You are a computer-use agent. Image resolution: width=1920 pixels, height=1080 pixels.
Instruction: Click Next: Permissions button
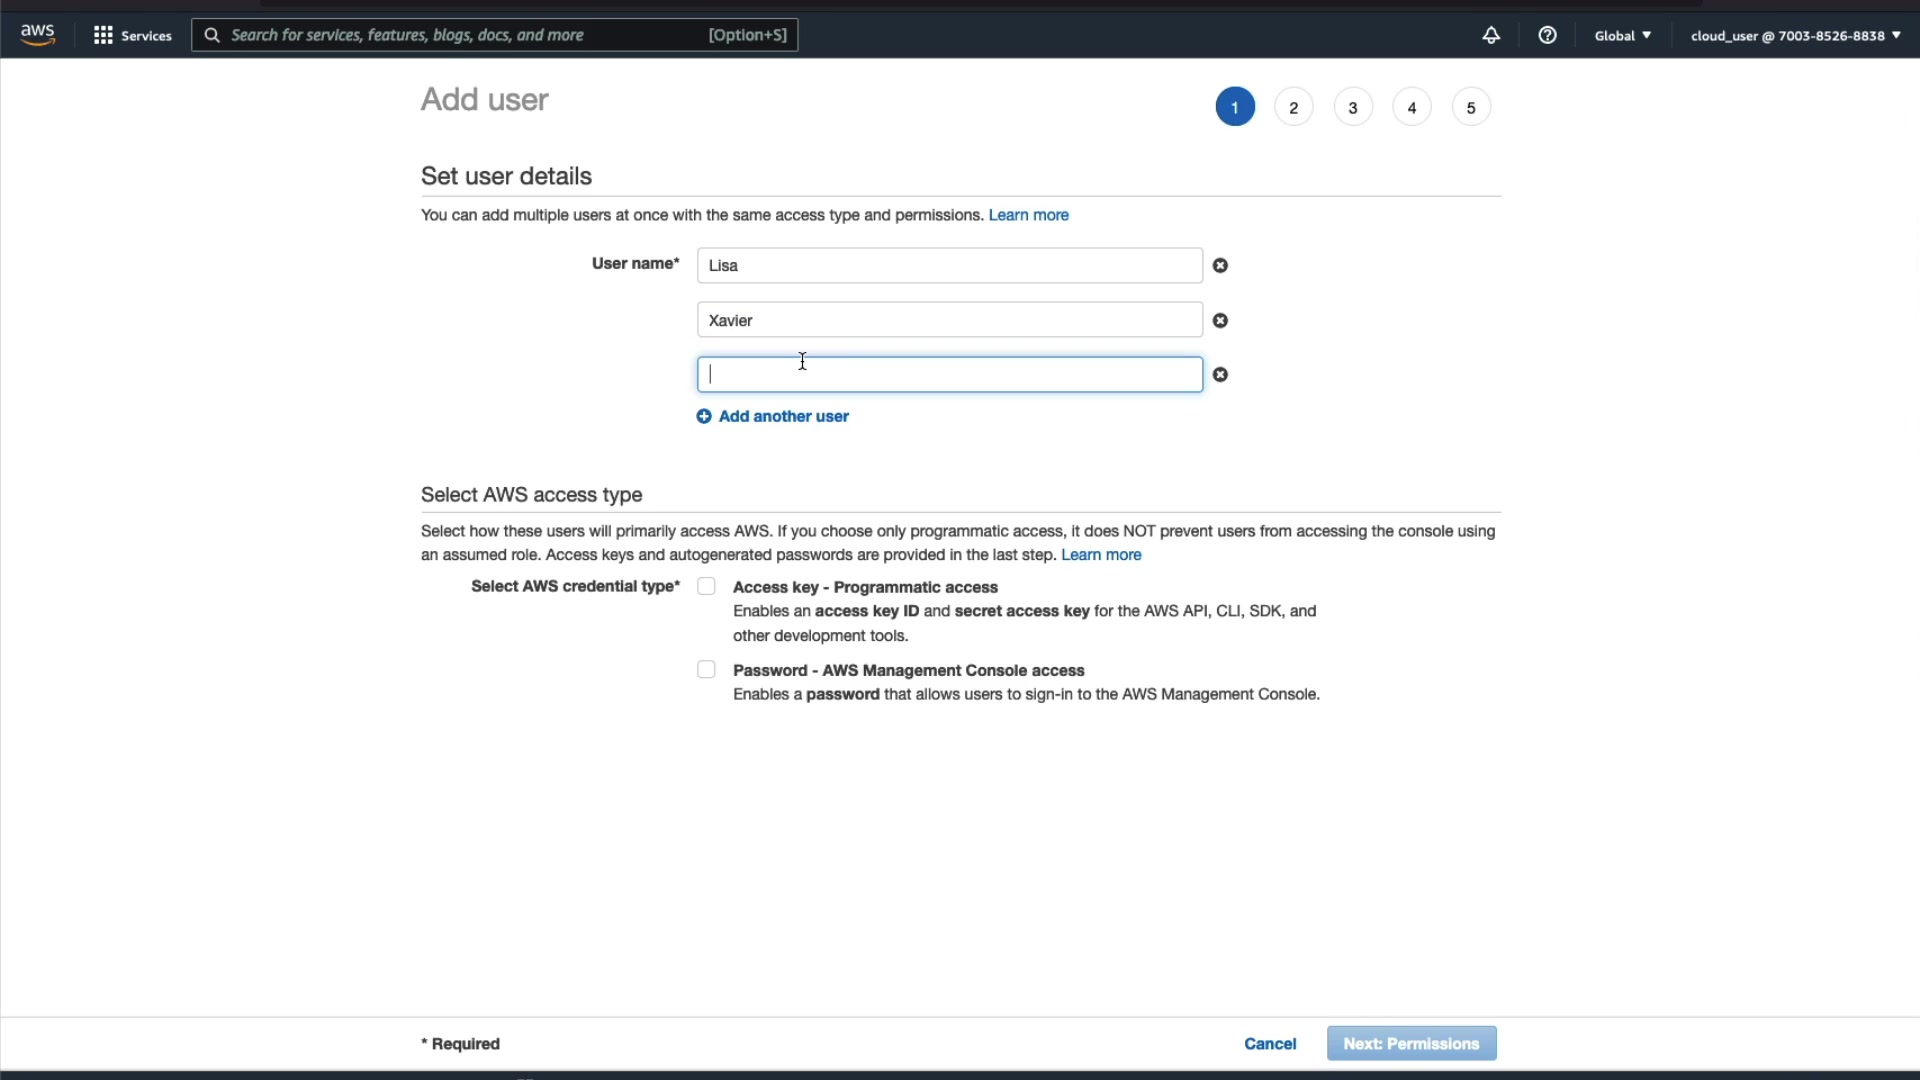1411,1044
